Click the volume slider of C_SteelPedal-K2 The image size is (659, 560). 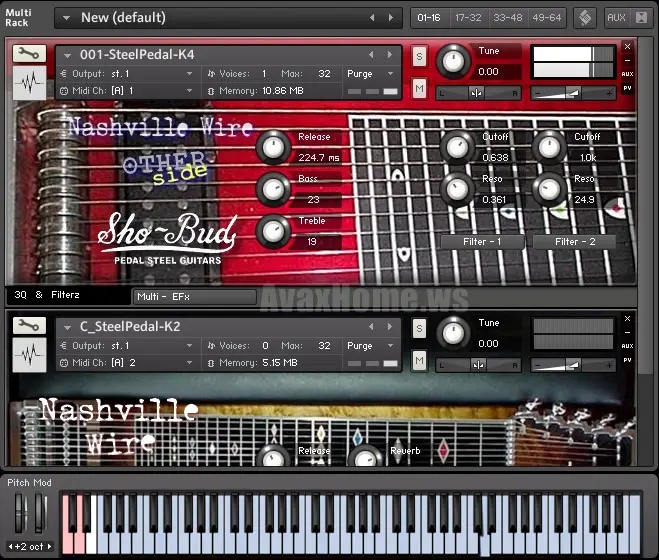(573, 365)
